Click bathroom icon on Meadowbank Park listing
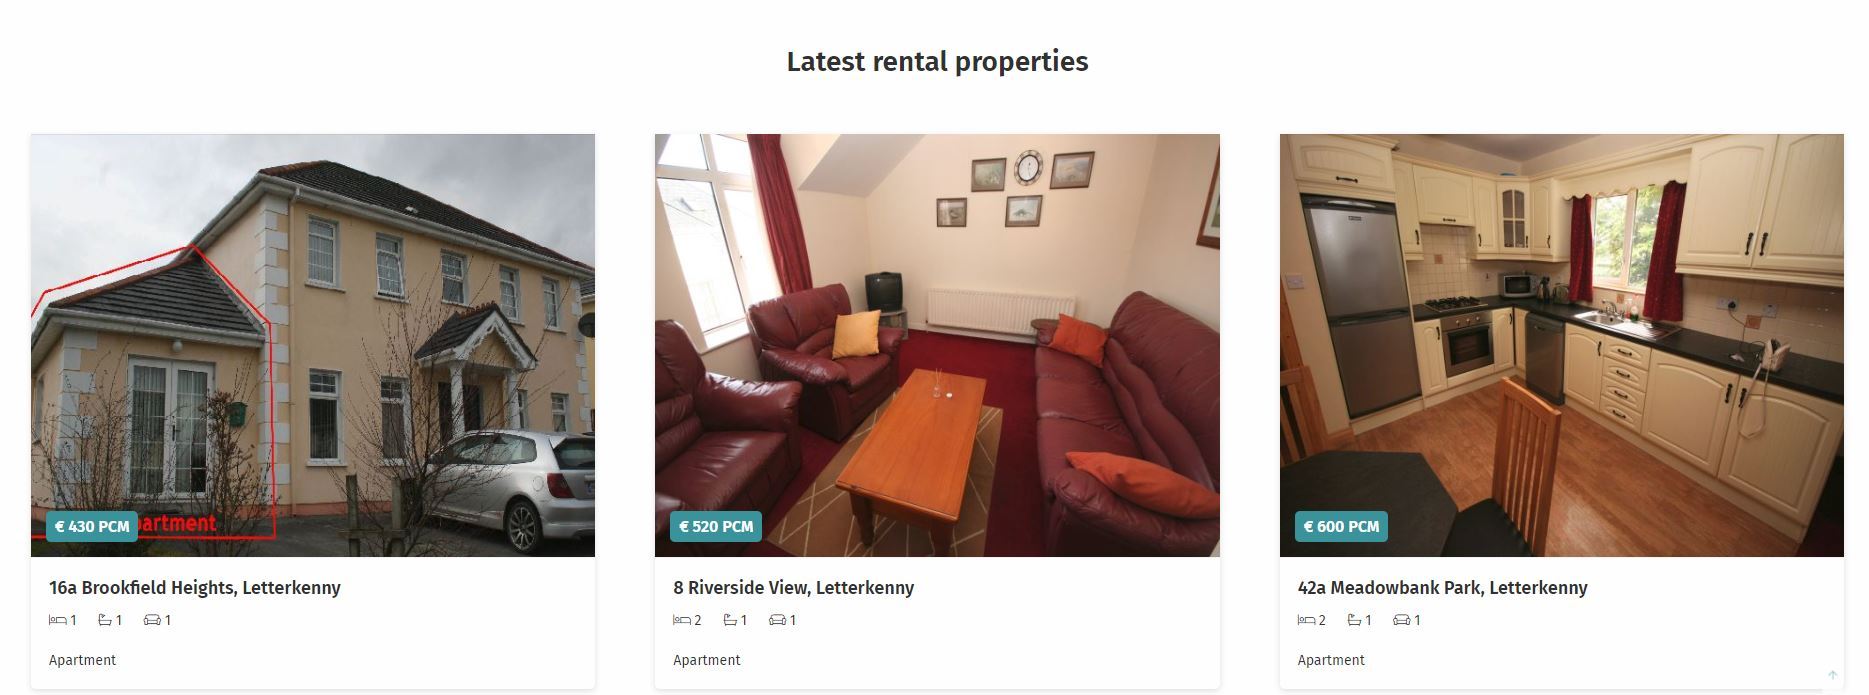Viewport: 1869px width, 695px height. pos(1354,620)
